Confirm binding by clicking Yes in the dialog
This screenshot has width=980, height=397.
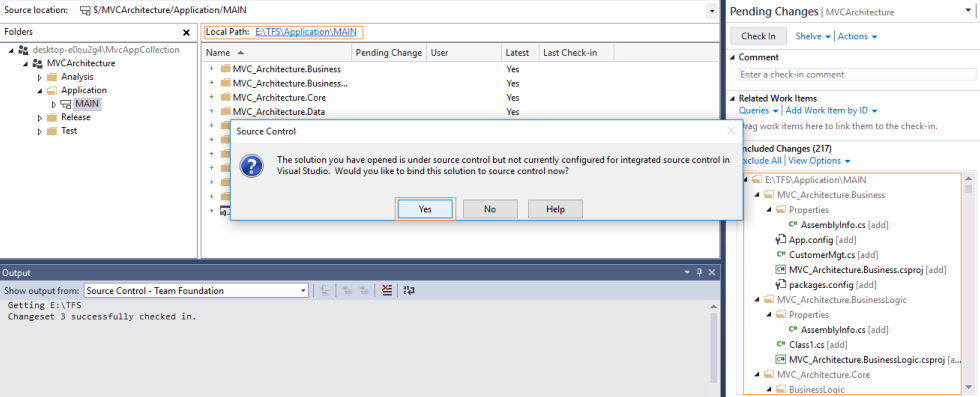(425, 209)
